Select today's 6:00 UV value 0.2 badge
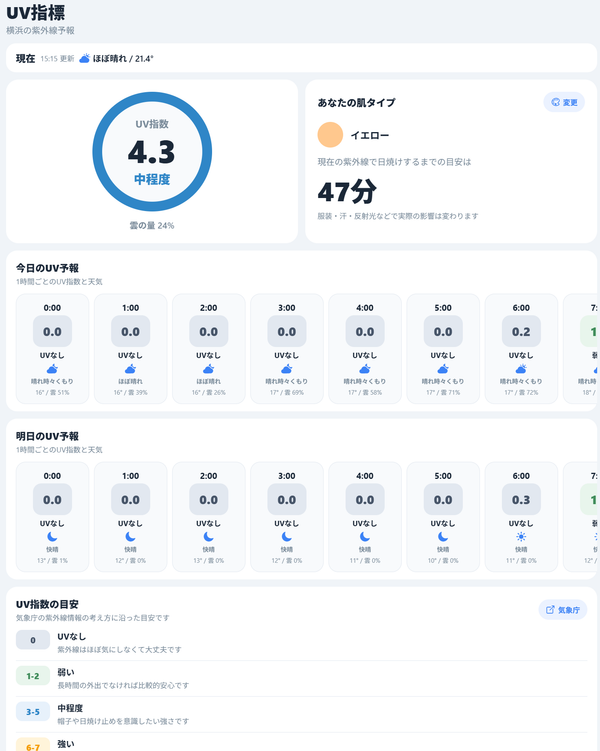Image resolution: width=600 pixels, height=751 pixels. coord(521,331)
